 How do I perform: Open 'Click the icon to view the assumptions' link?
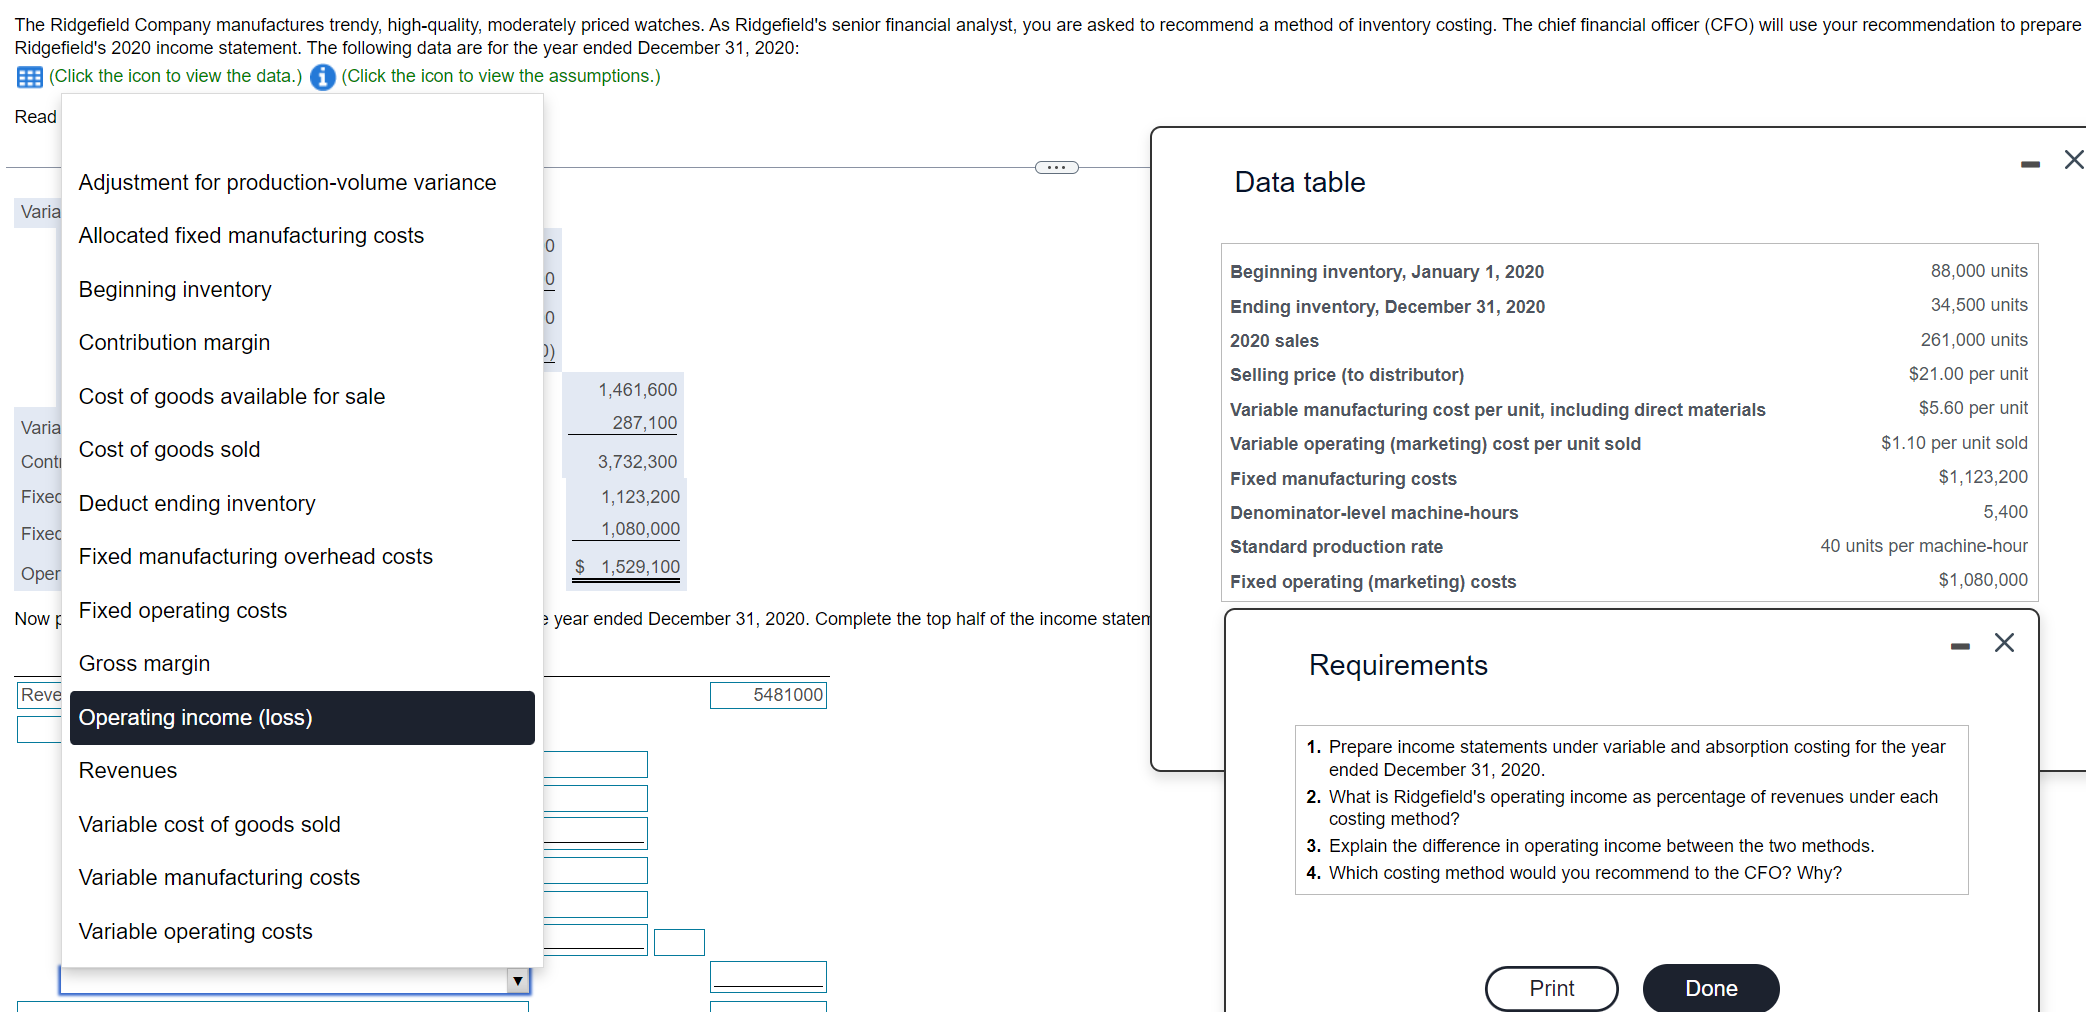point(501,76)
